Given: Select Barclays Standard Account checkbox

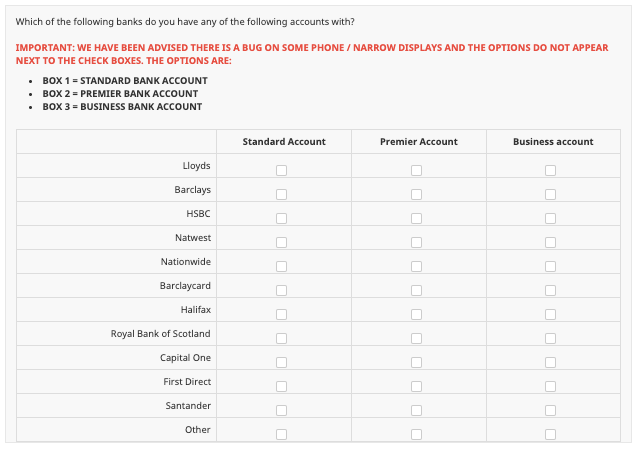Looking at the screenshot, I should pyautogui.click(x=282, y=194).
